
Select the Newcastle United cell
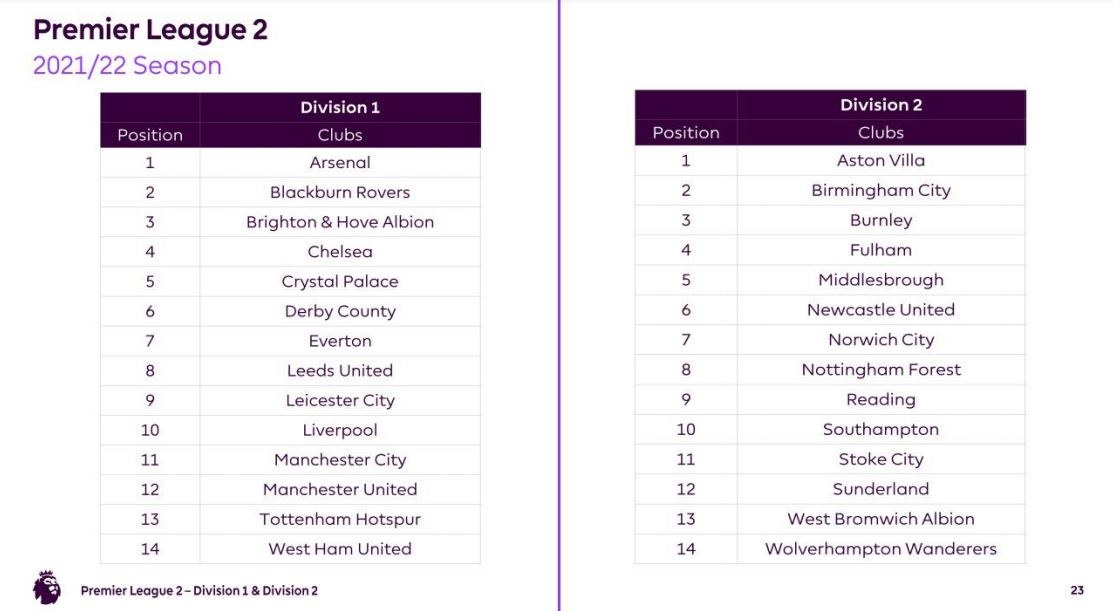tap(881, 310)
